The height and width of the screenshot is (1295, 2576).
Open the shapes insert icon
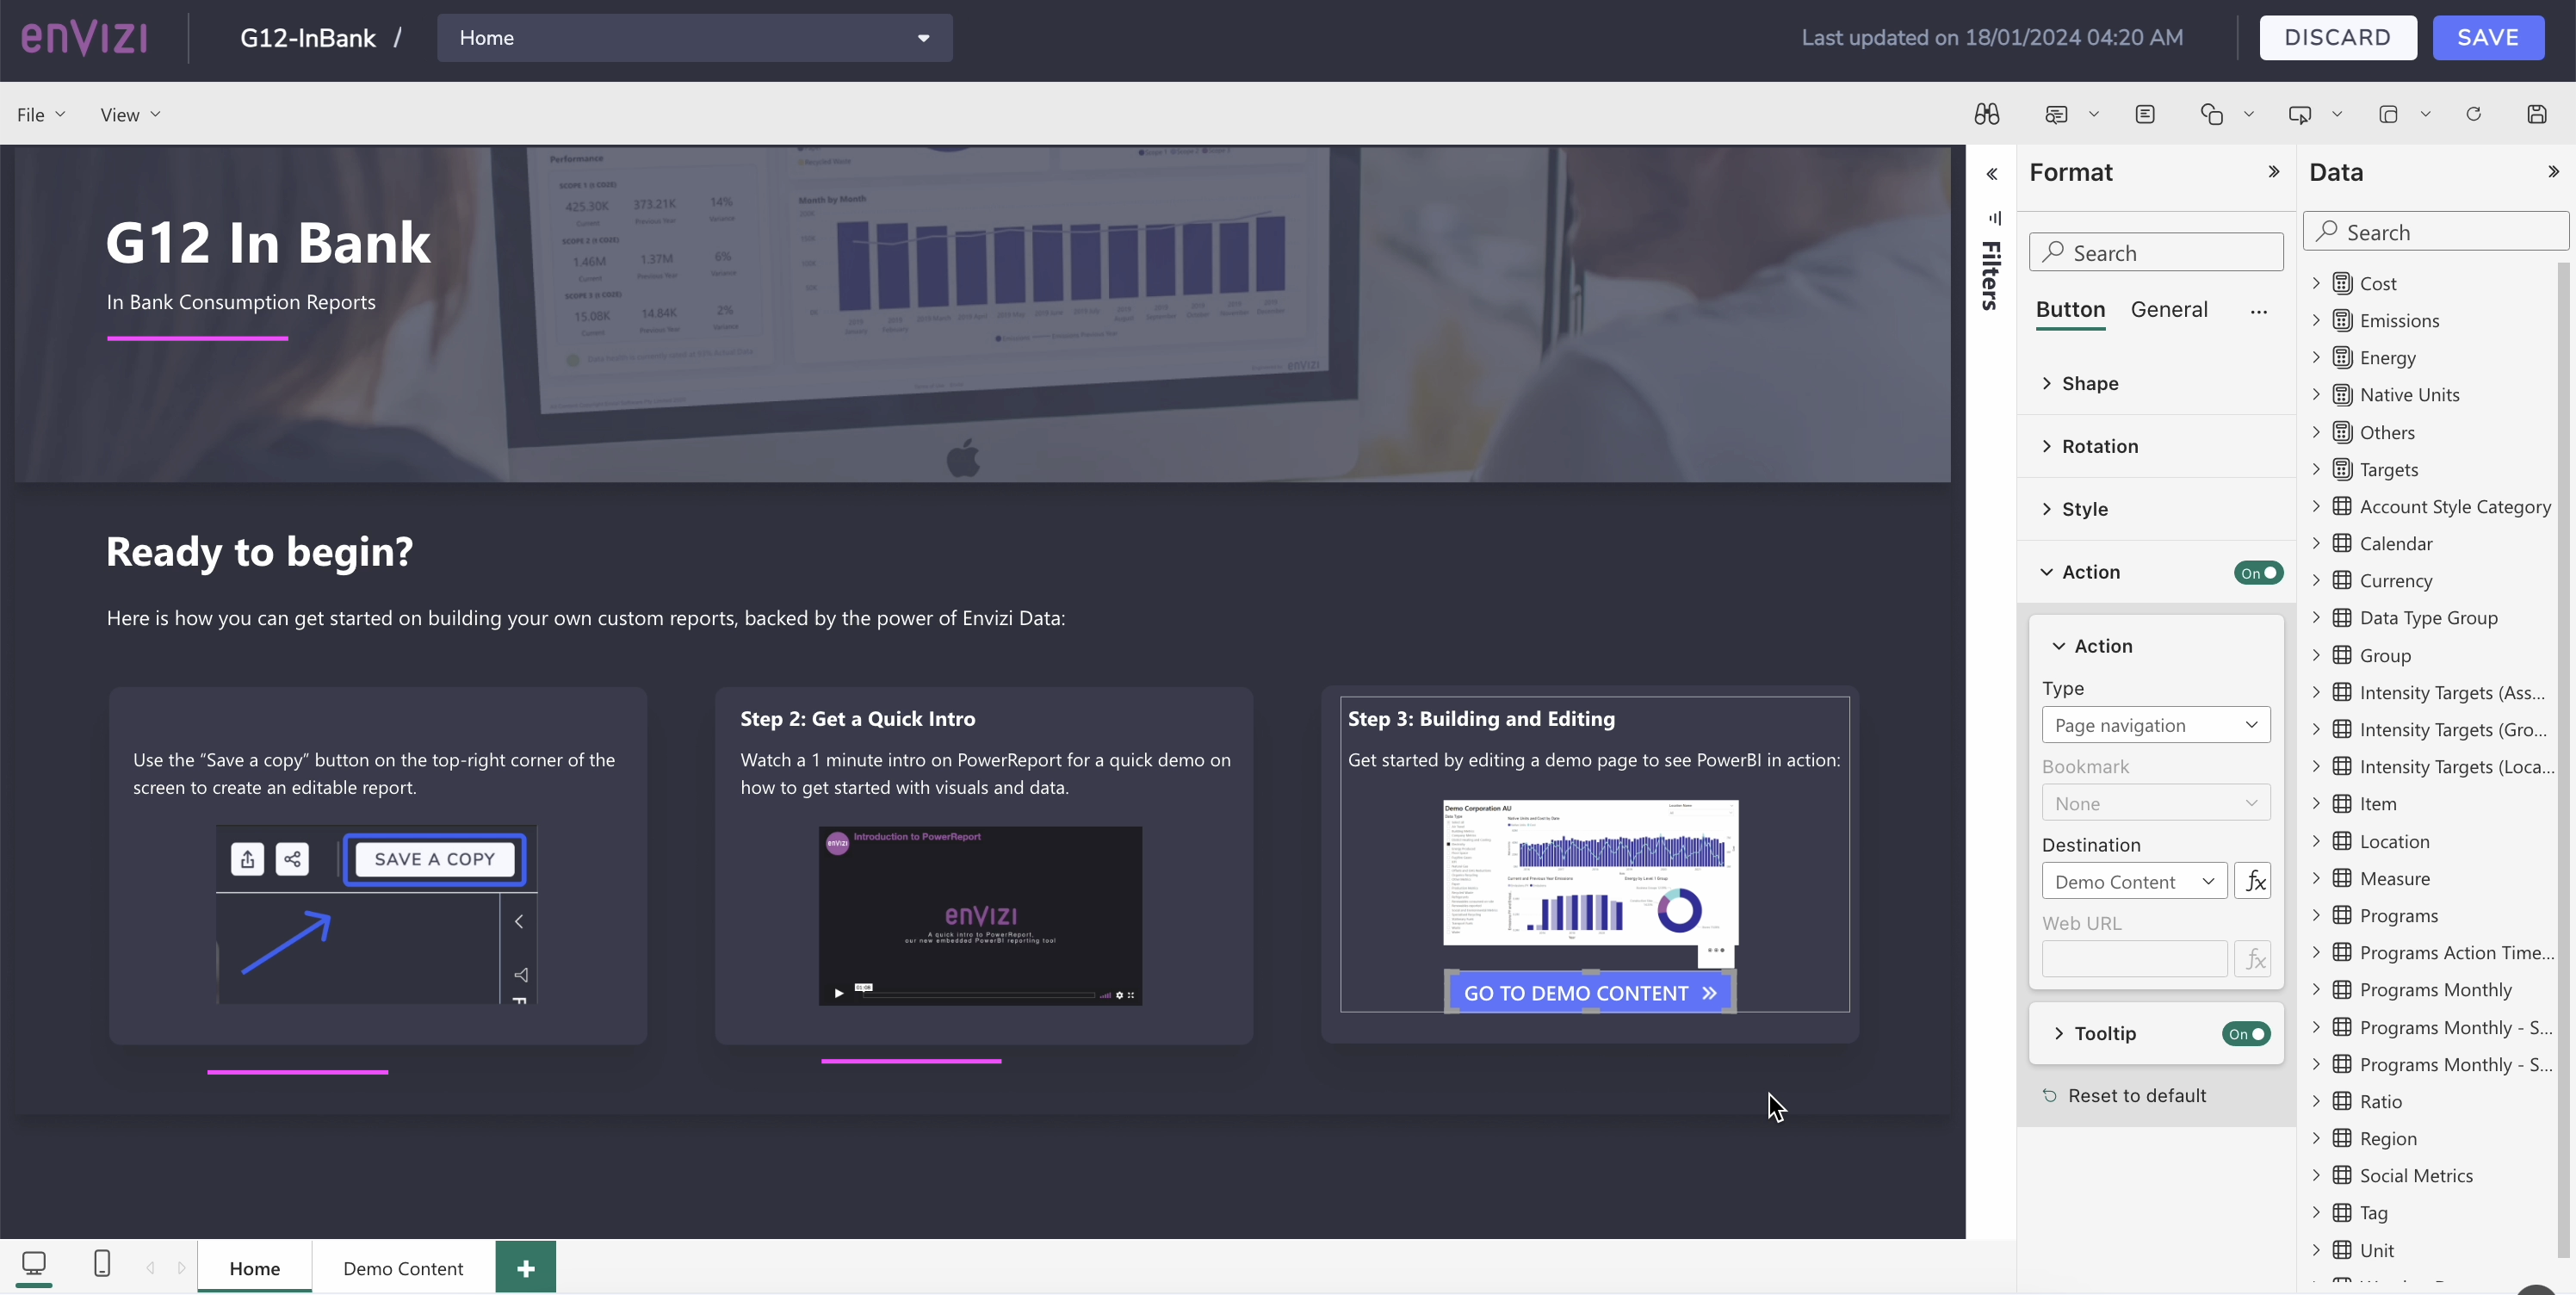coord(2211,114)
